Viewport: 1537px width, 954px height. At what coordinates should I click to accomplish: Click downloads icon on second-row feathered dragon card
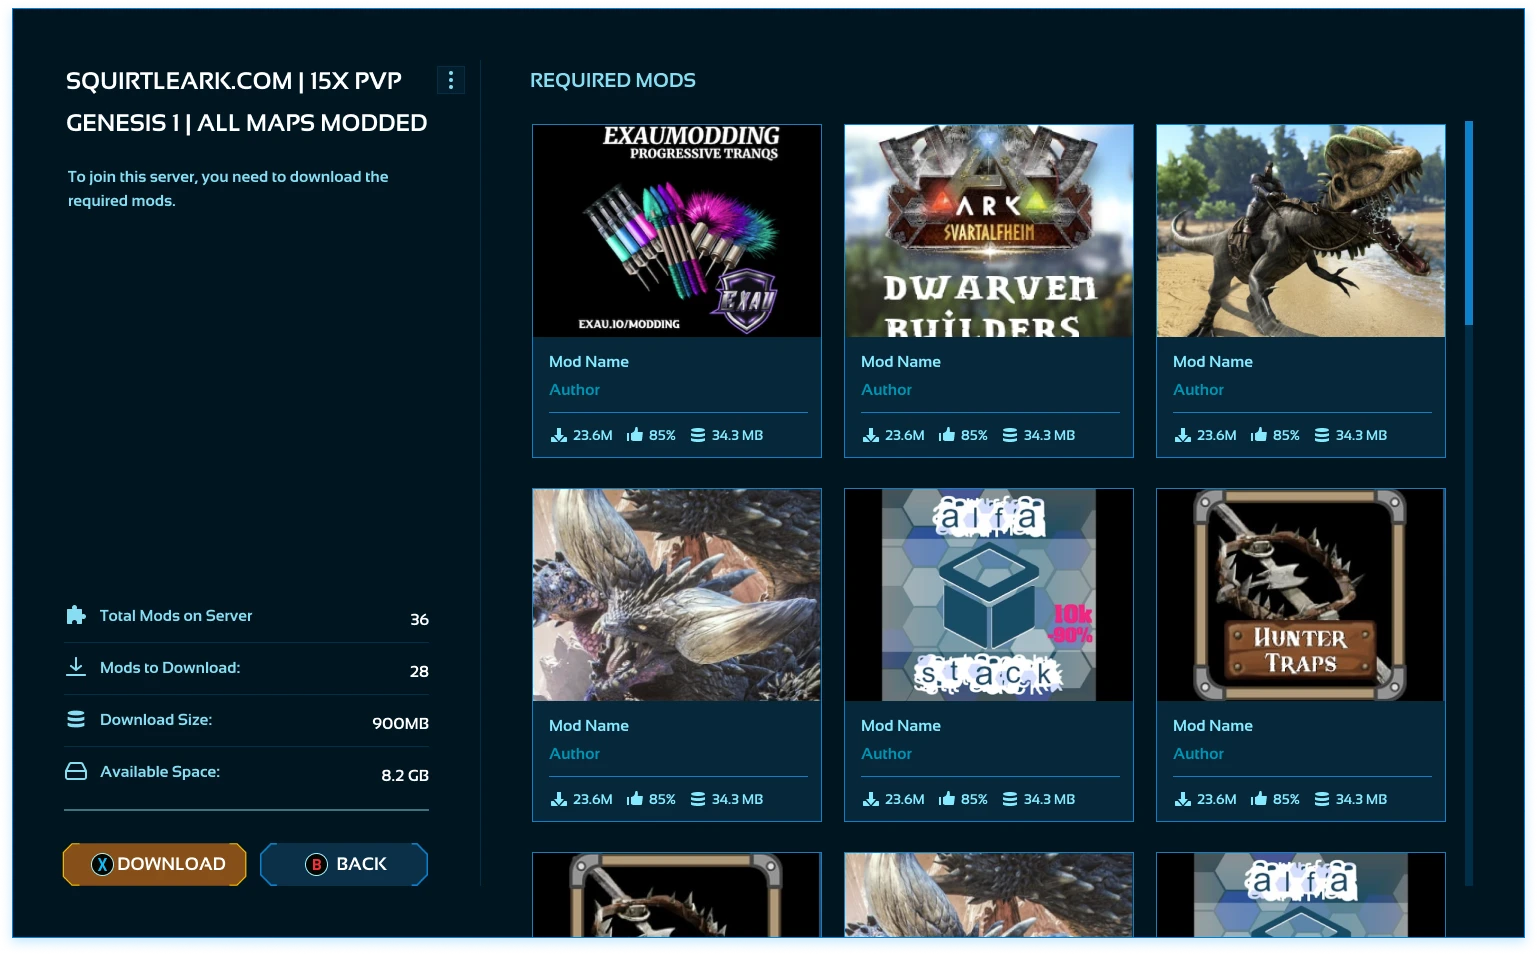click(559, 799)
